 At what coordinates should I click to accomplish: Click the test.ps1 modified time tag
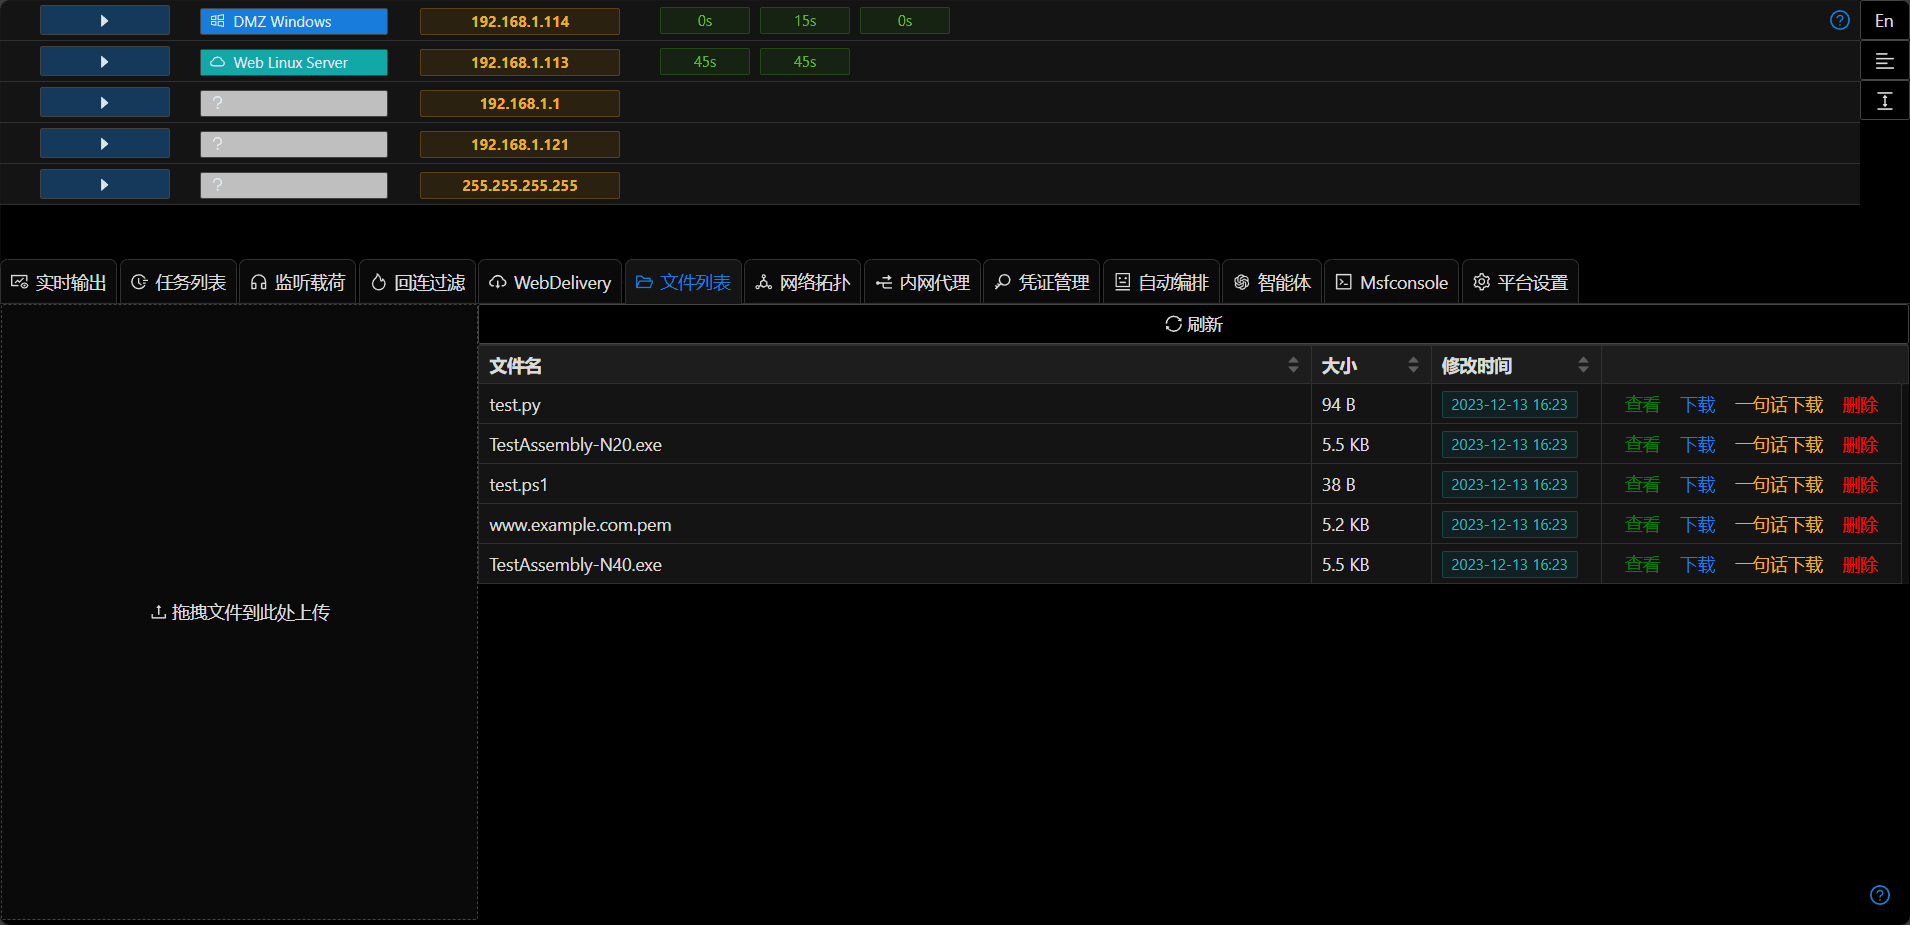[x=1509, y=484]
